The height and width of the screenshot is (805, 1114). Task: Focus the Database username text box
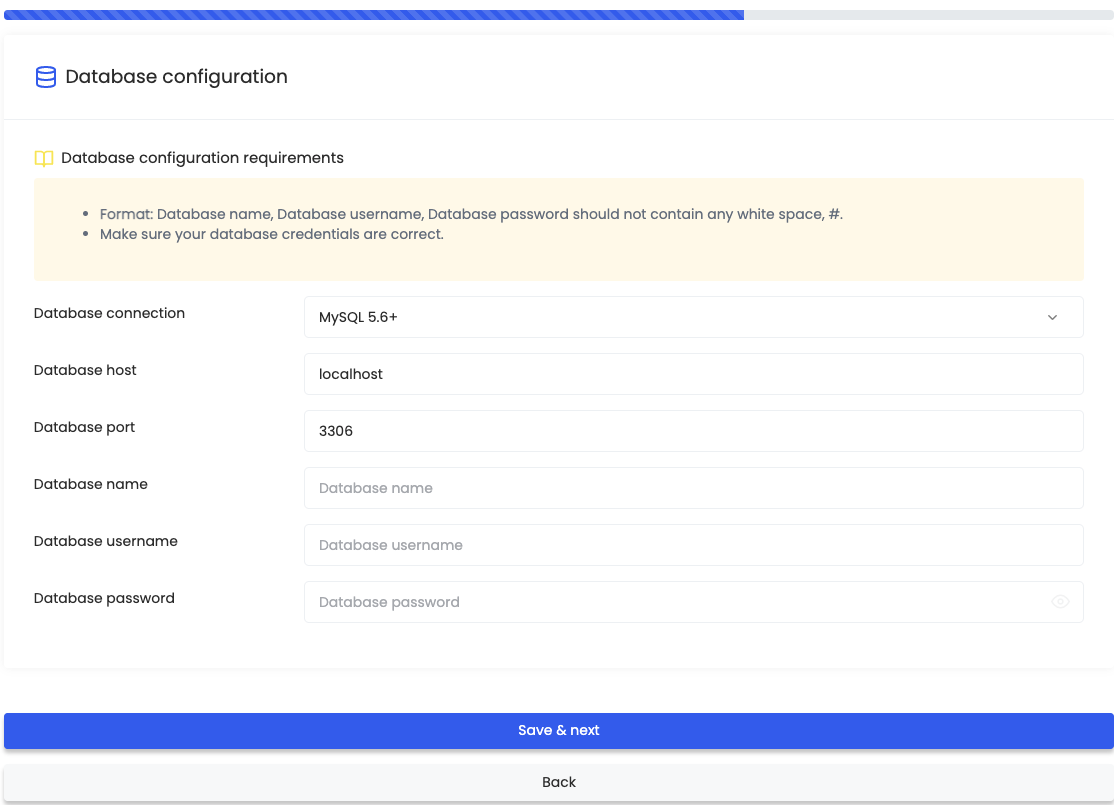693,545
